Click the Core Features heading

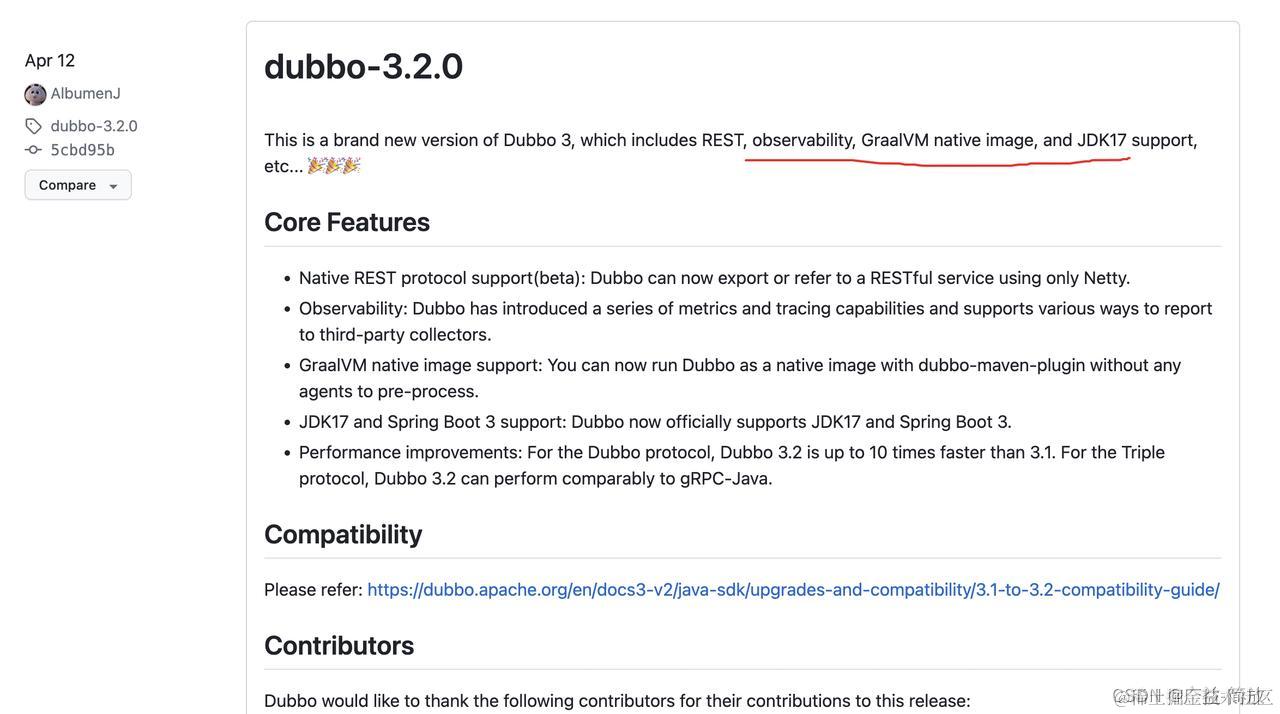pos(346,221)
